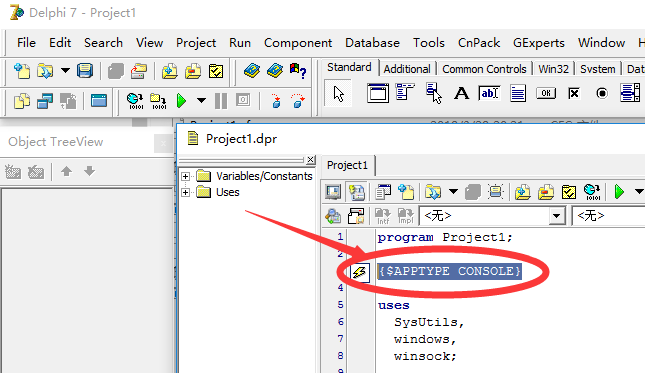Expand the Variables/Constants tree node
The width and height of the screenshot is (645, 373).
point(185,176)
